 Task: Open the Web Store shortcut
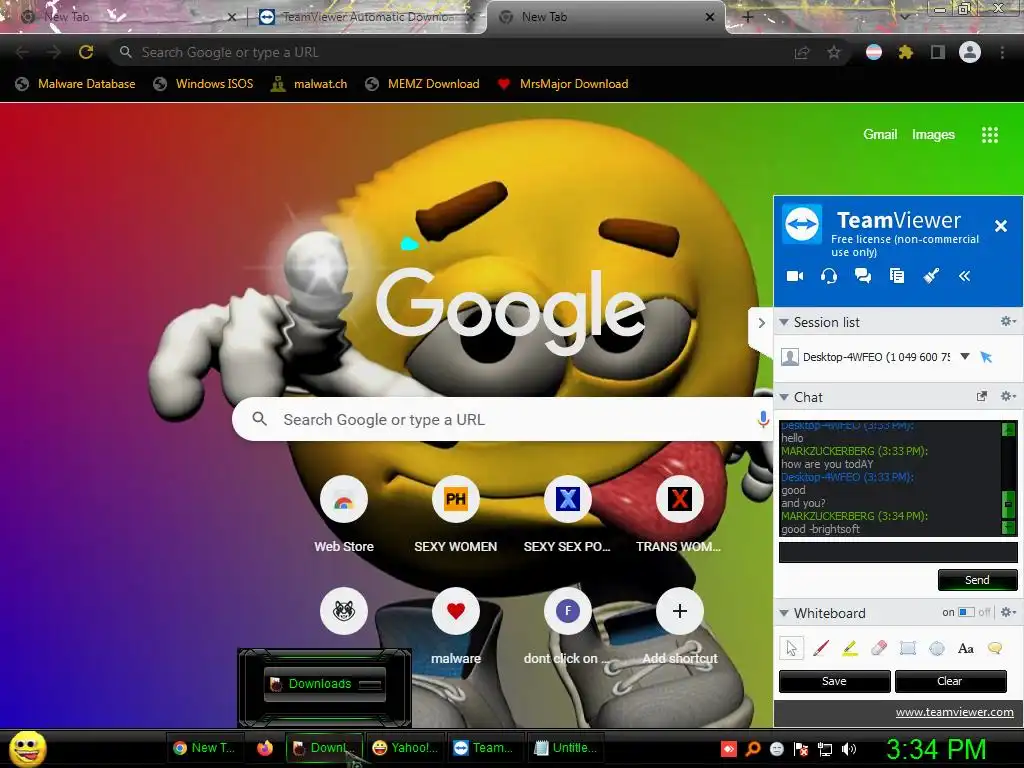pos(344,500)
